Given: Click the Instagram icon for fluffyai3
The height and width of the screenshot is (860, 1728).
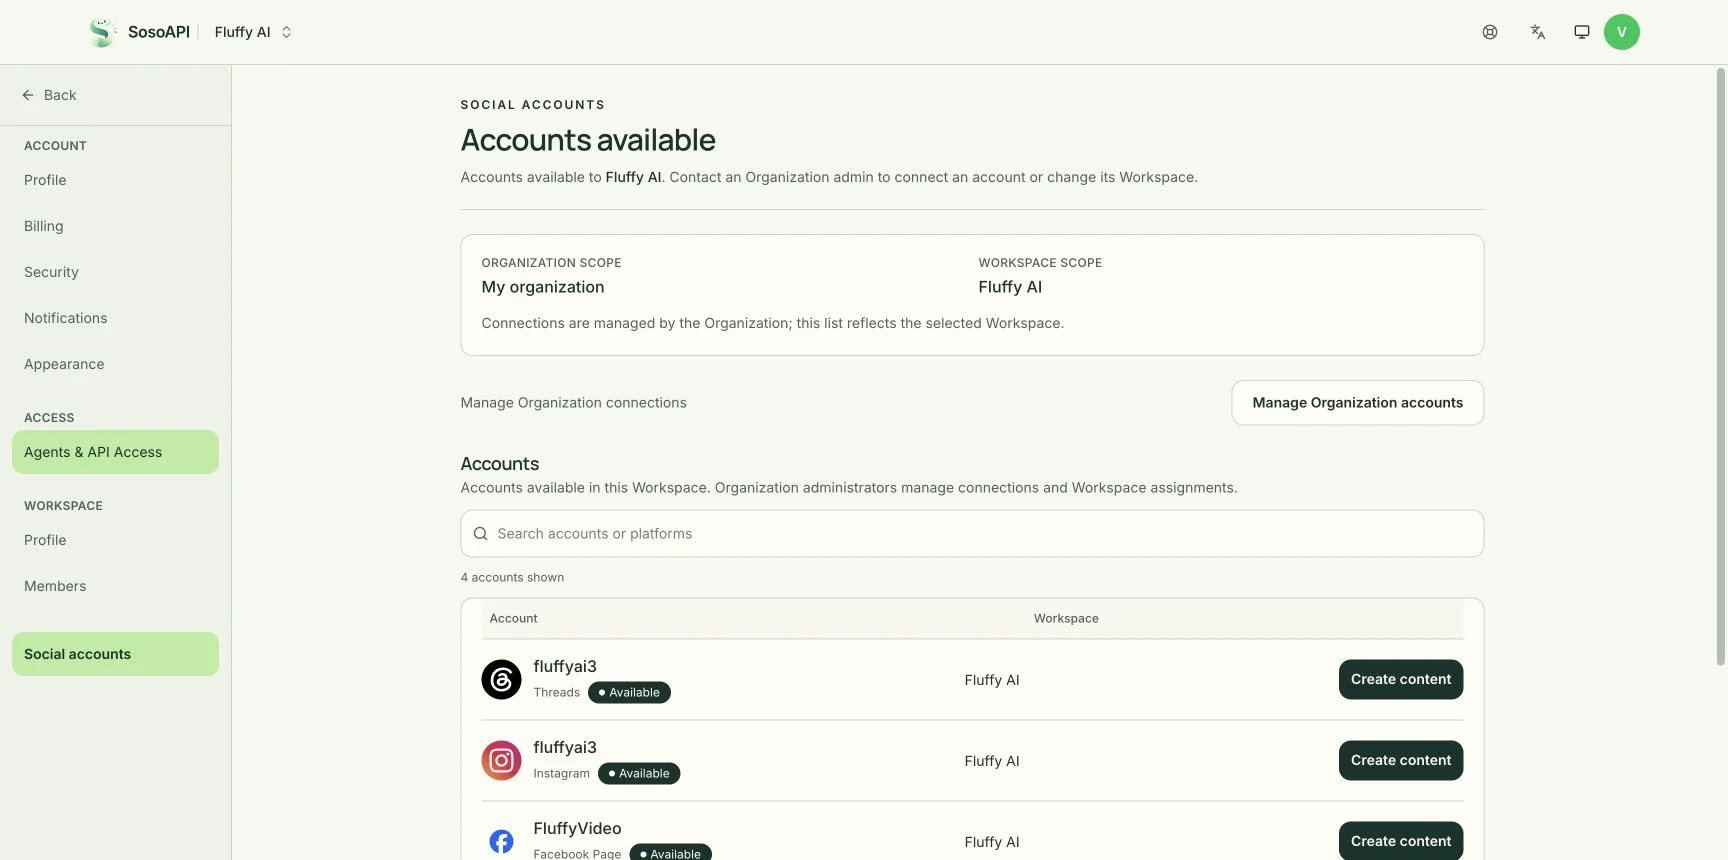Looking at the screenshot, I should 501,761.
